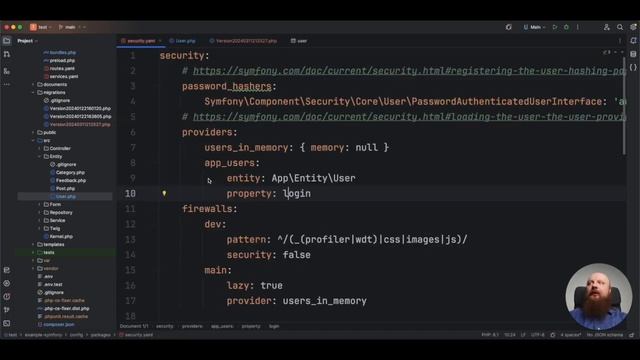Open the test project dropdown in title bar

[x=41, y=27]
